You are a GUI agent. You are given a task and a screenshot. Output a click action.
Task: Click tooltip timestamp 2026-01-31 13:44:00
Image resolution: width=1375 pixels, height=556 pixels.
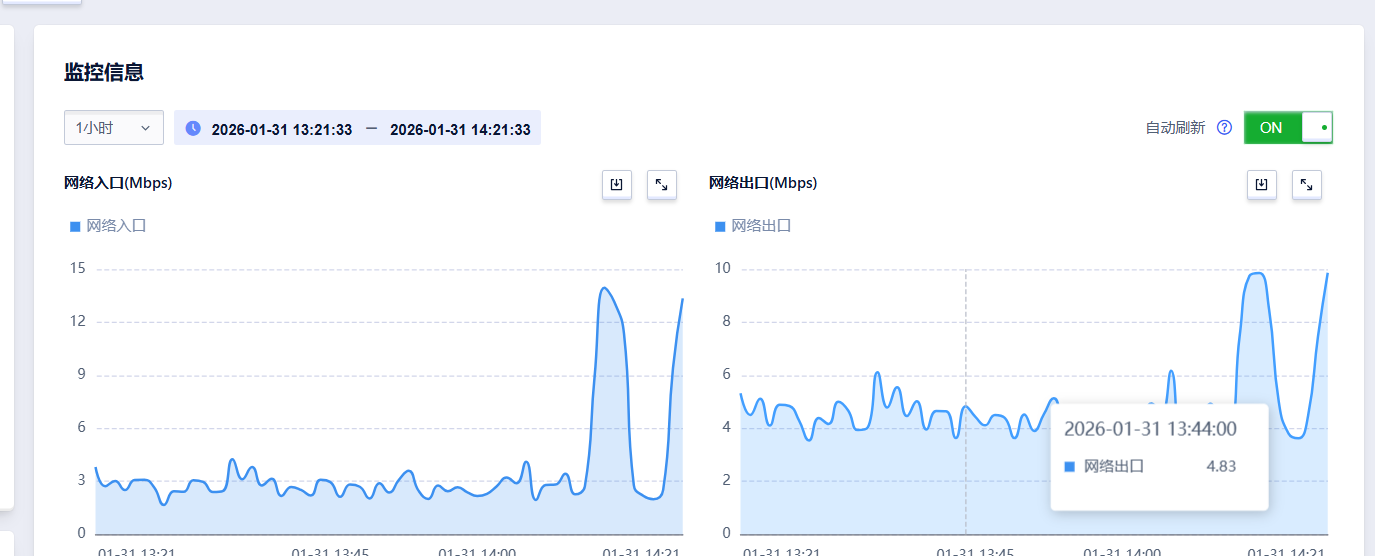pyautogui.click(x=1150, y=430)
